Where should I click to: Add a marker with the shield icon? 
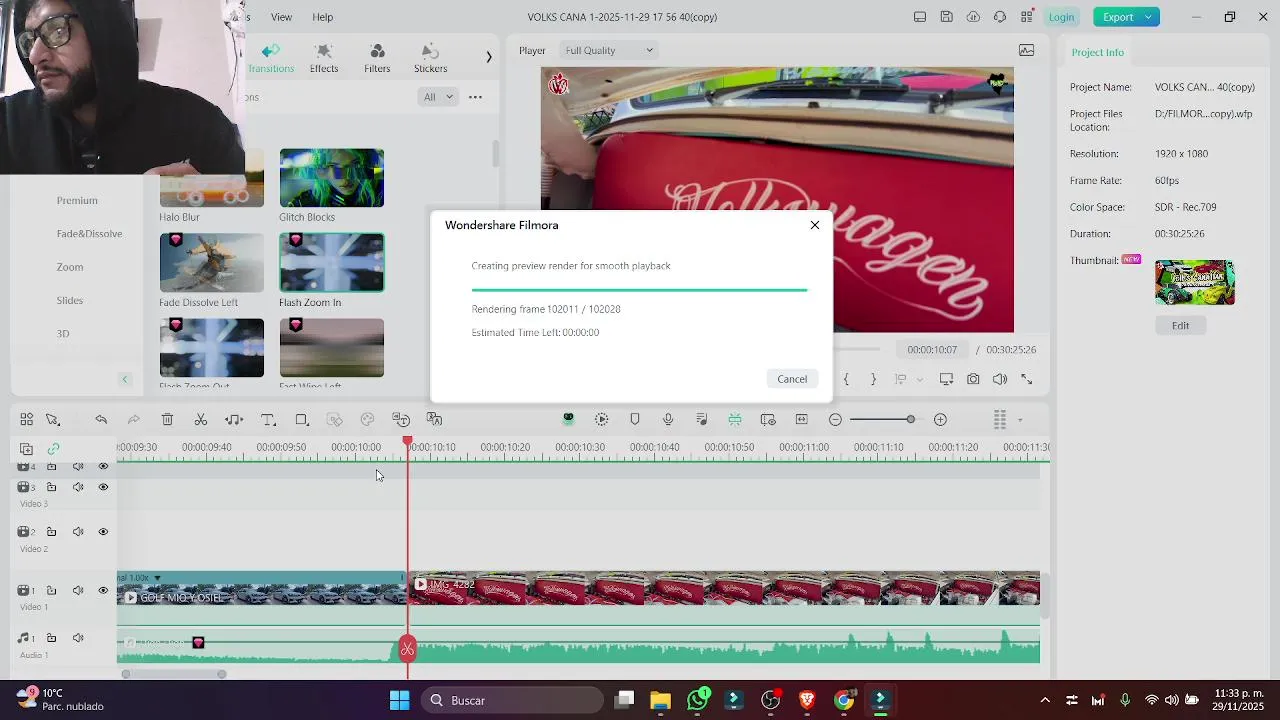pos(634,420)
